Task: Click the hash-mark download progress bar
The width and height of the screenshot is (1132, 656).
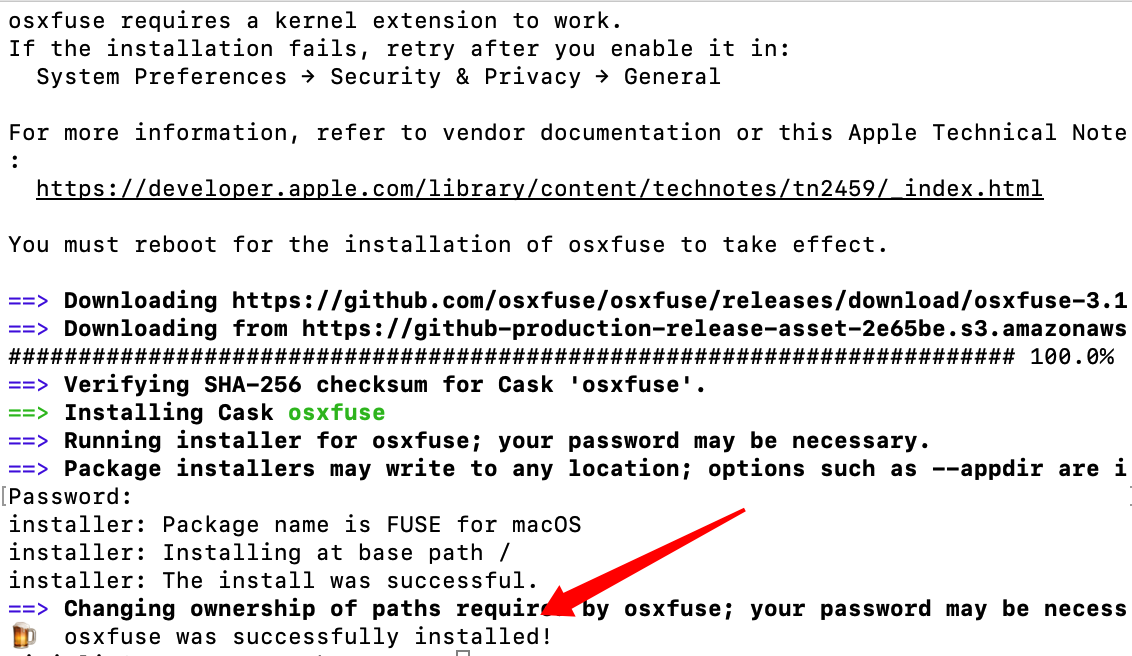Action: pyautogui.click(x=510, y=356)
